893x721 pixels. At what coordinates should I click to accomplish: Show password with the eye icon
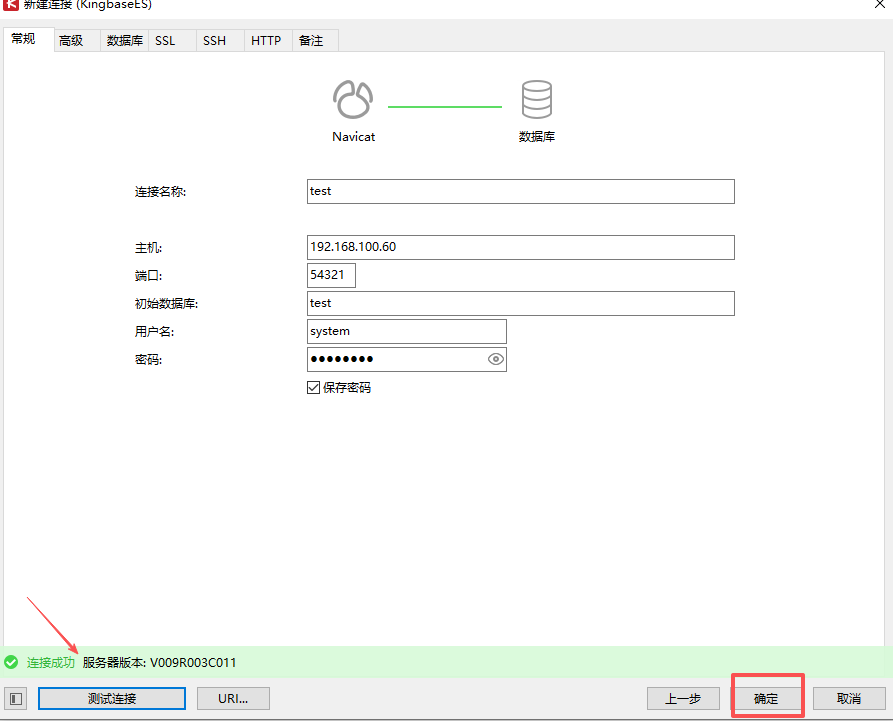tap(496, 359)
